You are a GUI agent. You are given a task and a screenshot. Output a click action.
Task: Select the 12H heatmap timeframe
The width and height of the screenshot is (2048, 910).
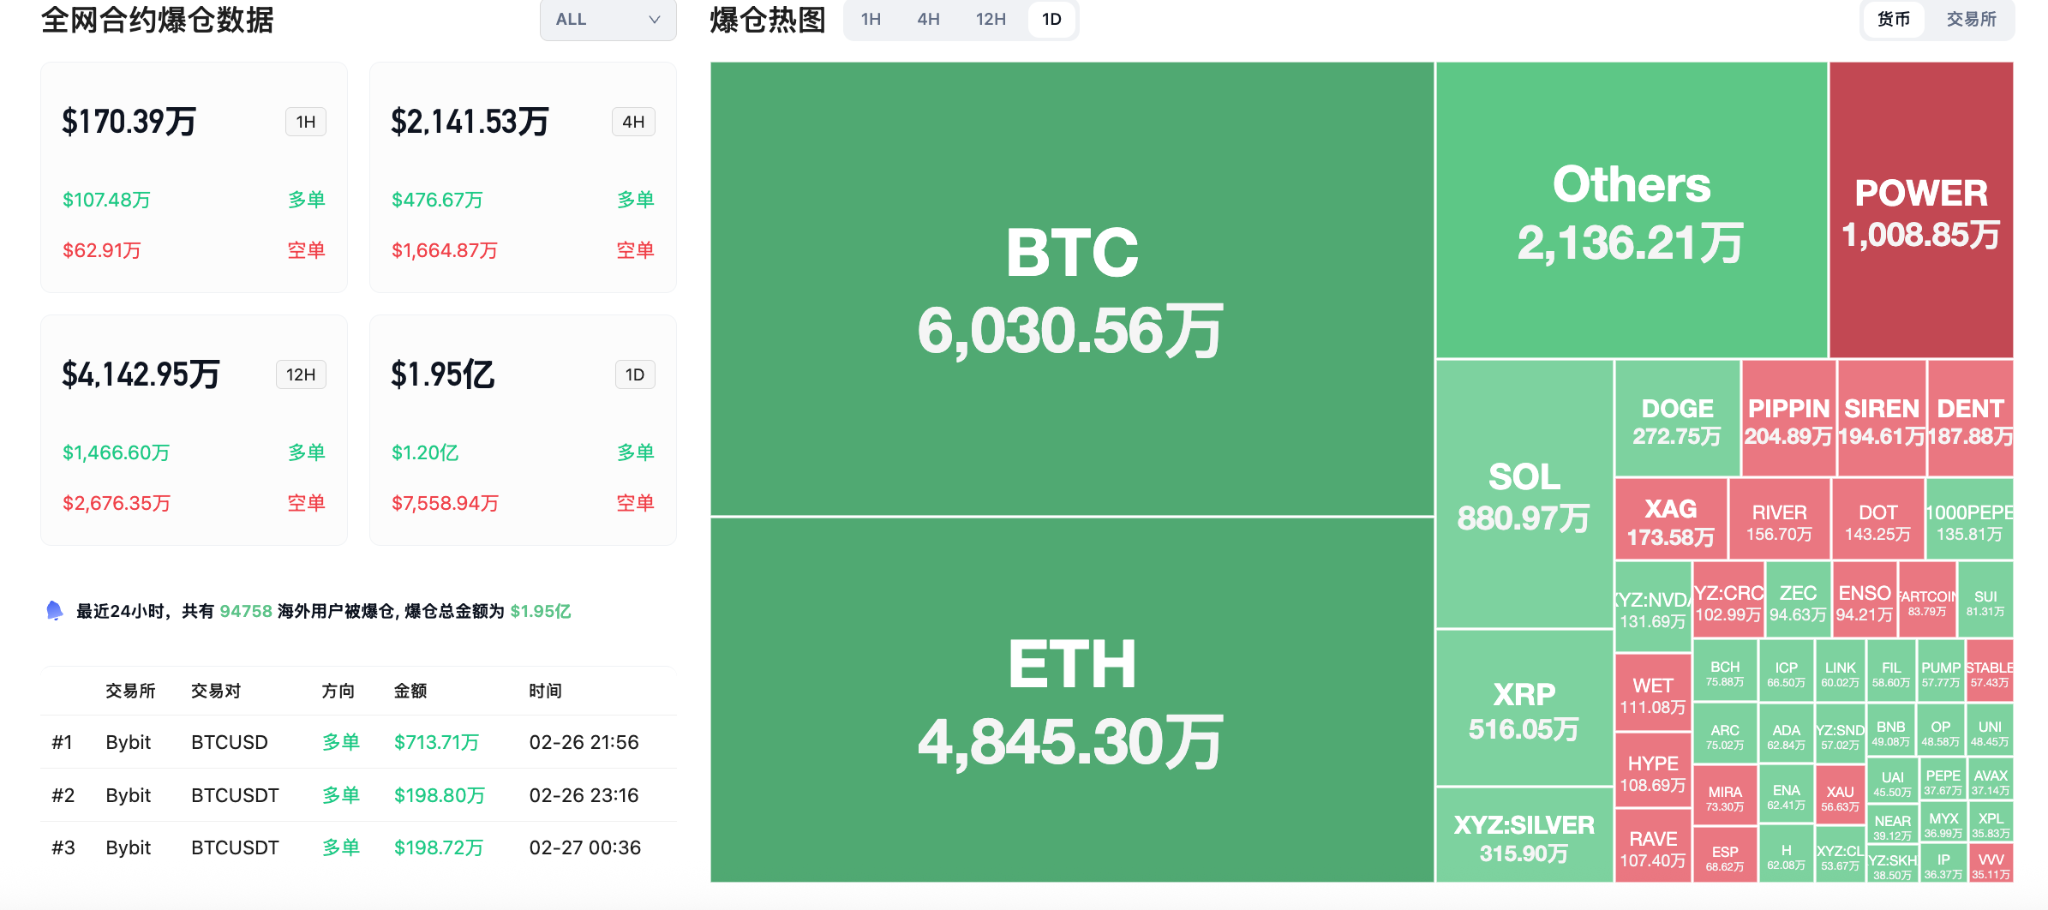[990, 20]
